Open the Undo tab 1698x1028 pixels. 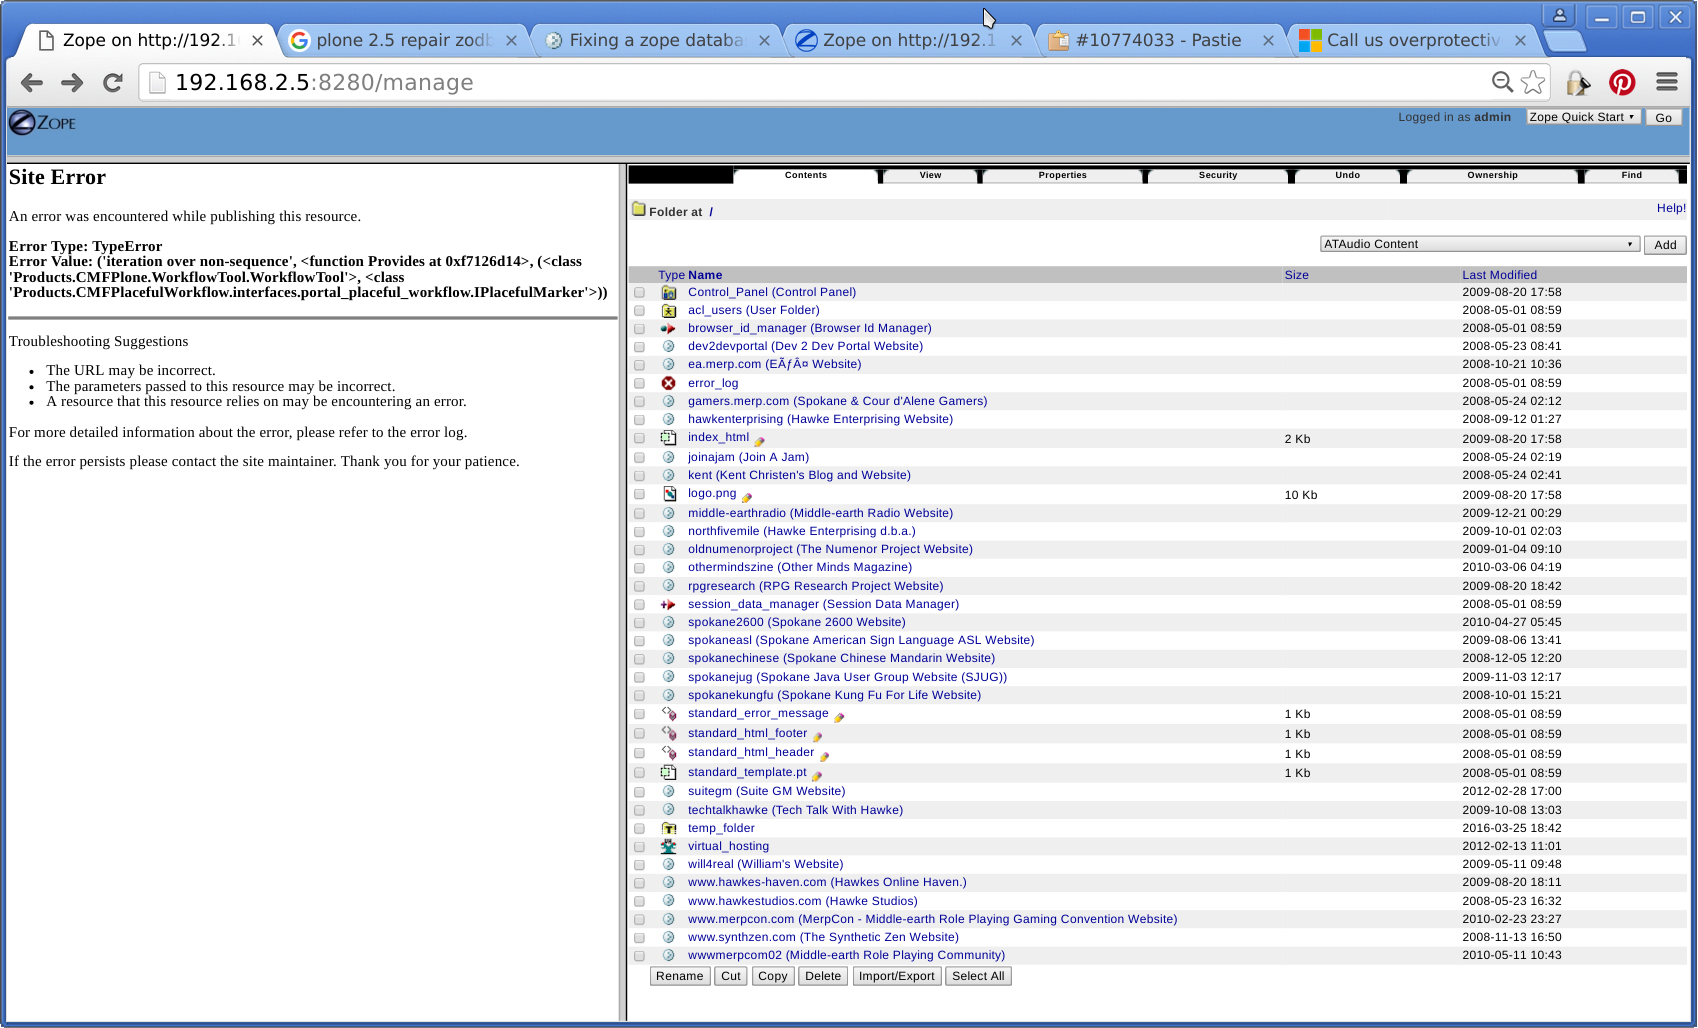[x=1347, y=175]
